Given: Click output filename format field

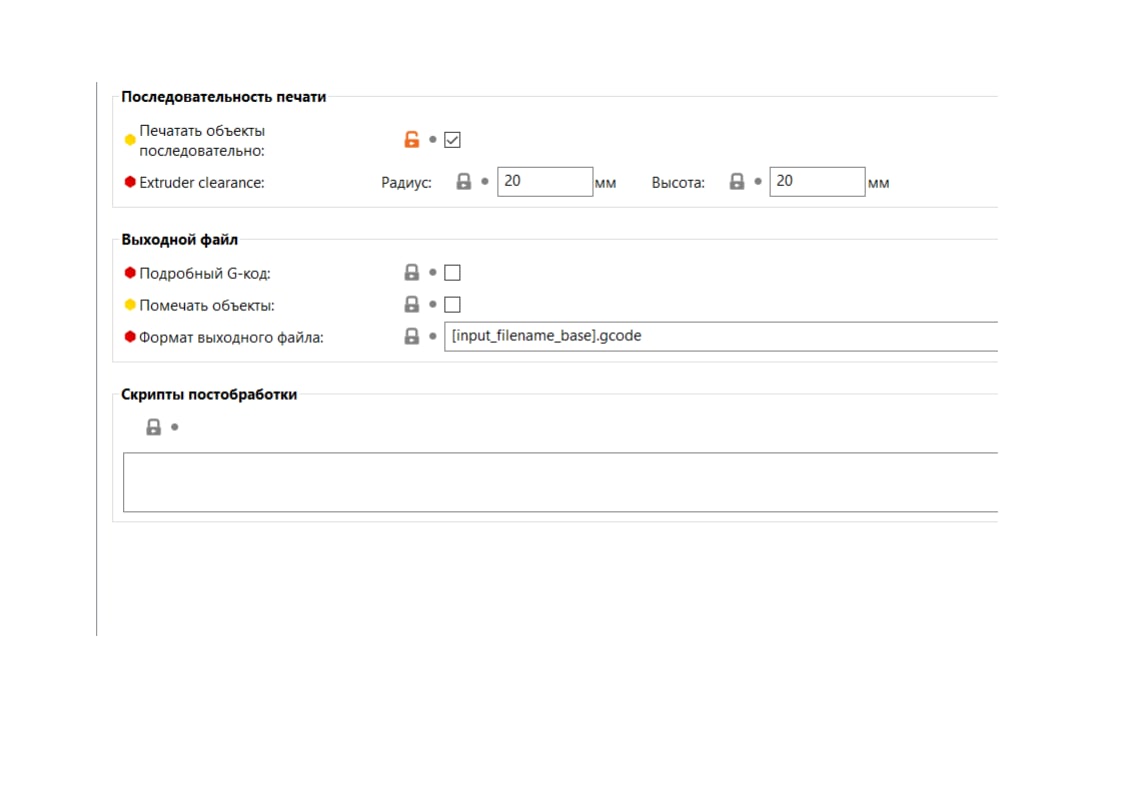Looking at the screenshot, I should click(721, 336).
